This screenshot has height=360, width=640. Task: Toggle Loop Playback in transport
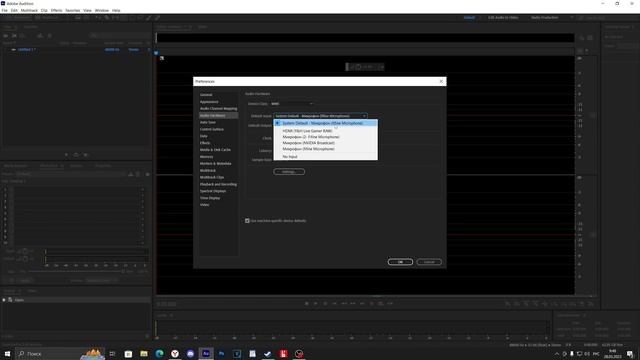point(380,304)
